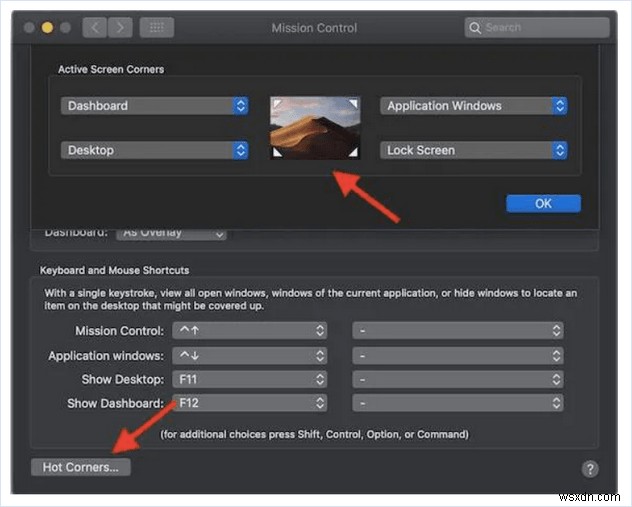The image size is (632, 507).
Task: Click the search magnifier icon
Action: click(x=475, y=28)
